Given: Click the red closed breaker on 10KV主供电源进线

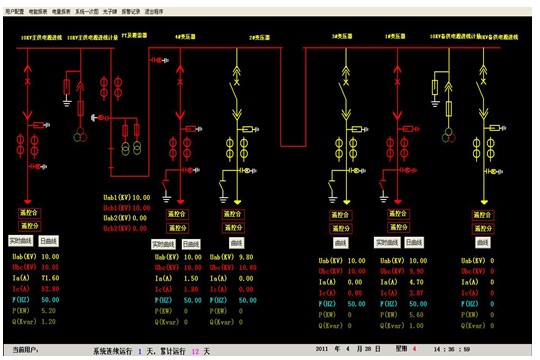Looking at the screenshot, I should click(28, 82).
